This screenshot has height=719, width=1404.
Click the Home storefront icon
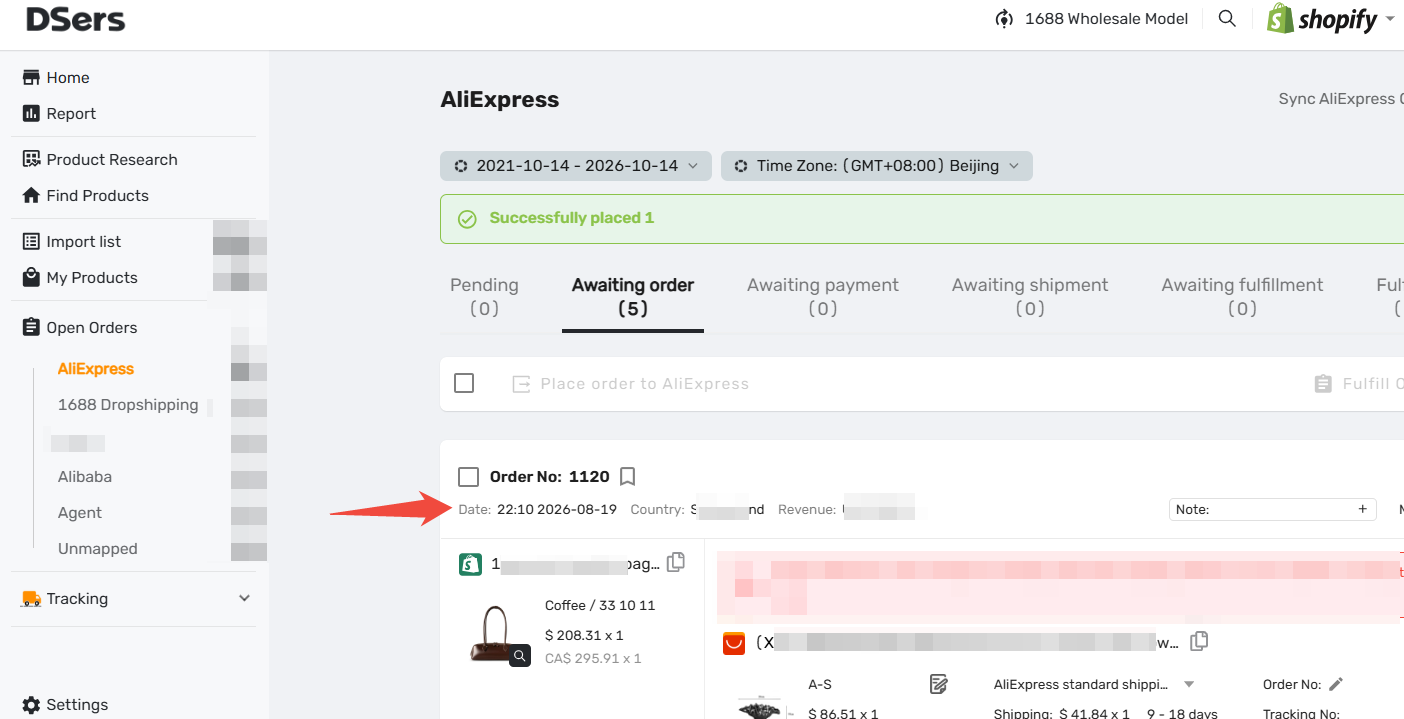click(x=31, y=77)
